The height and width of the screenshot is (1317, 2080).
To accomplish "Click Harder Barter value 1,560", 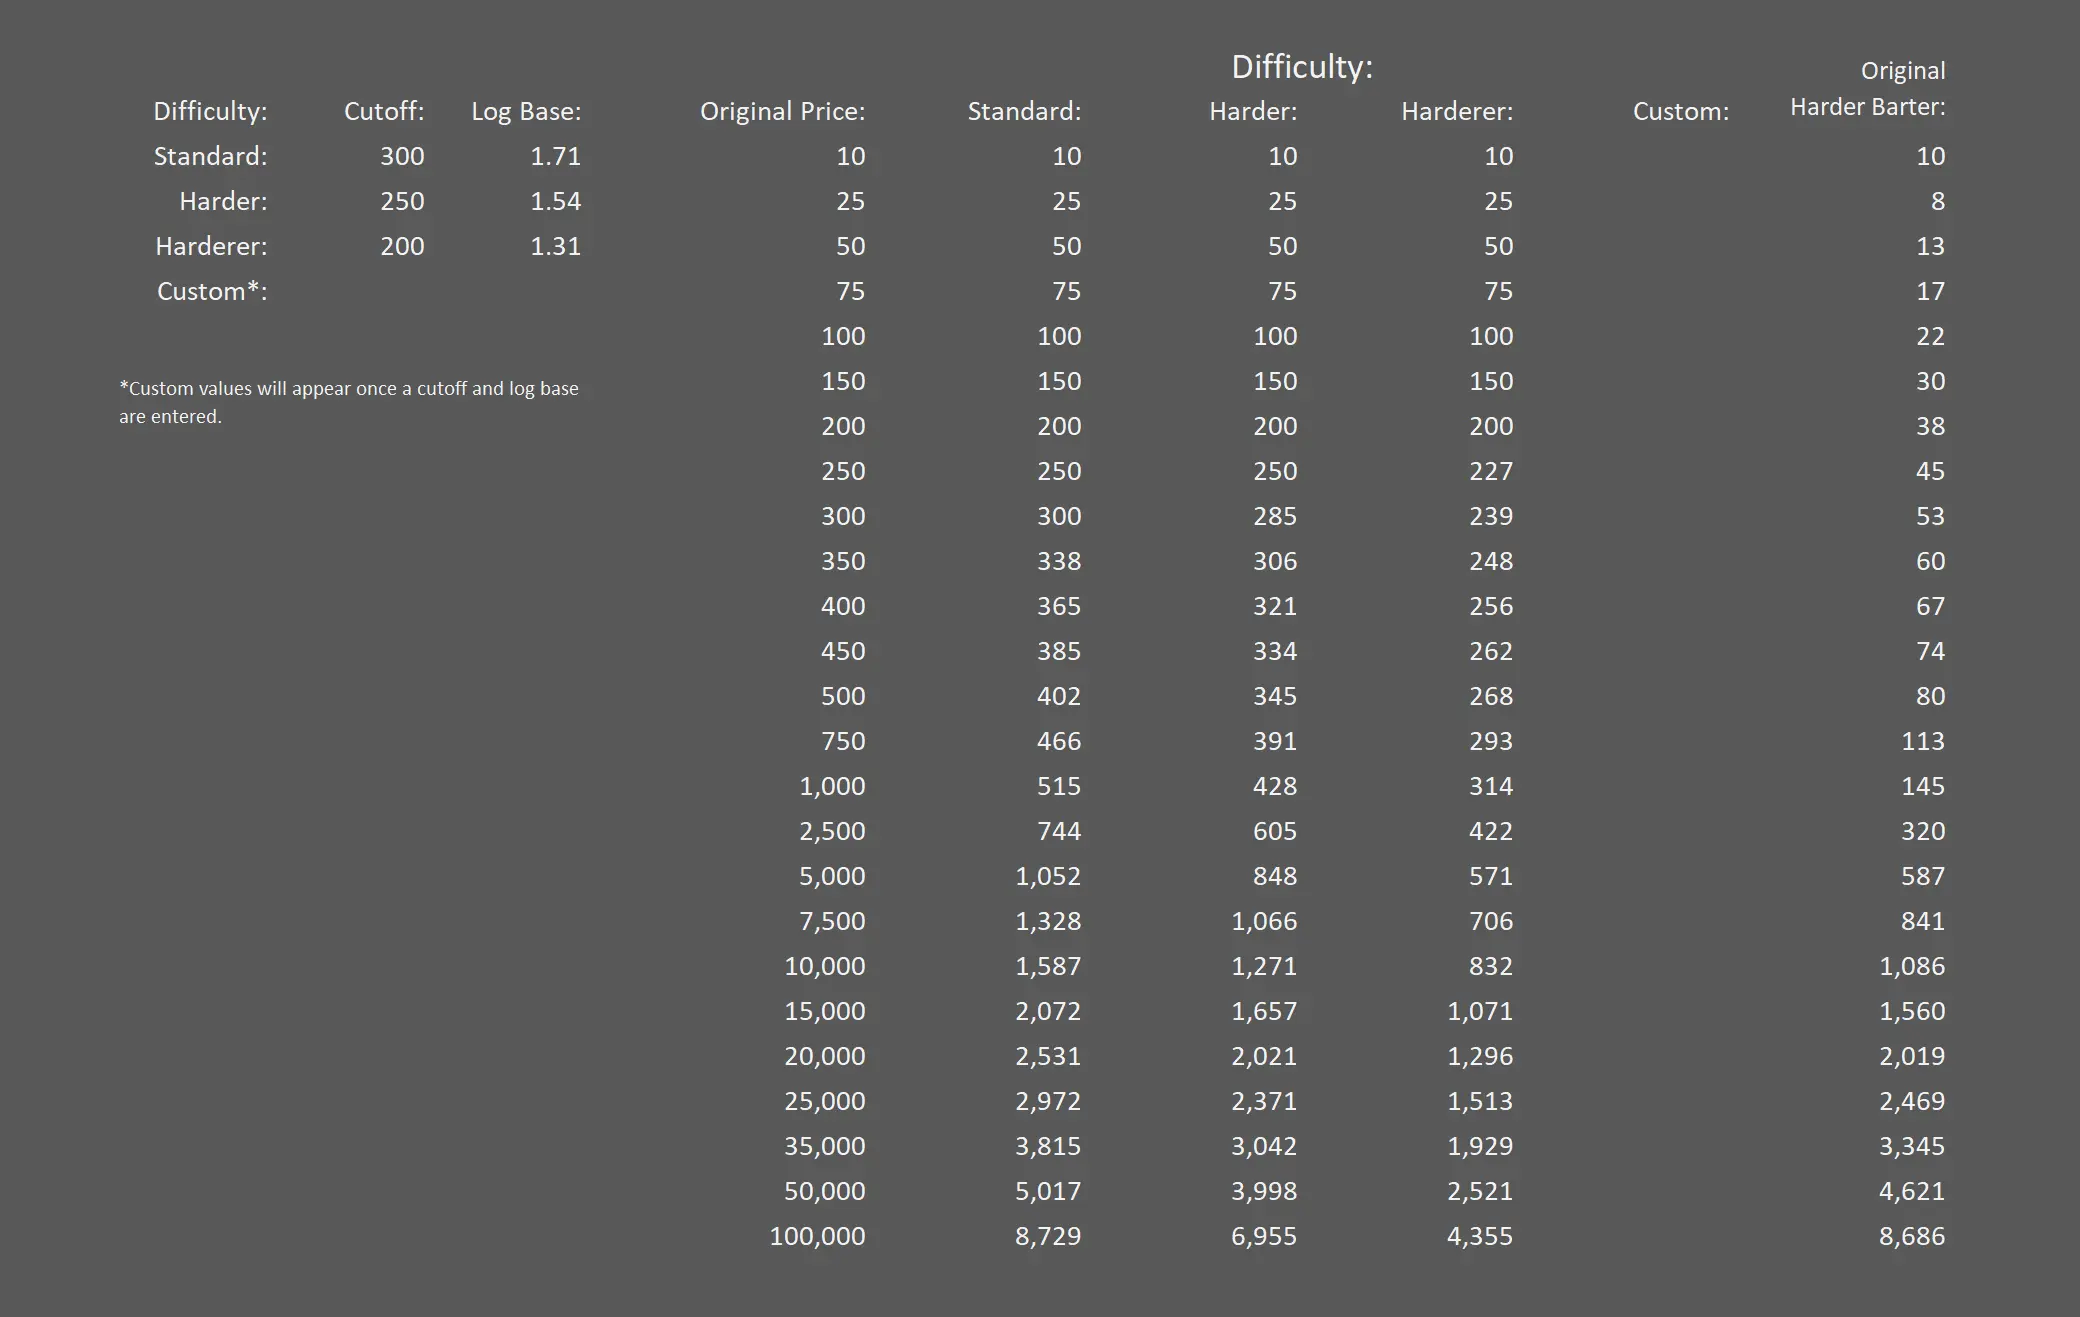I will (x=1912, y=1011).
